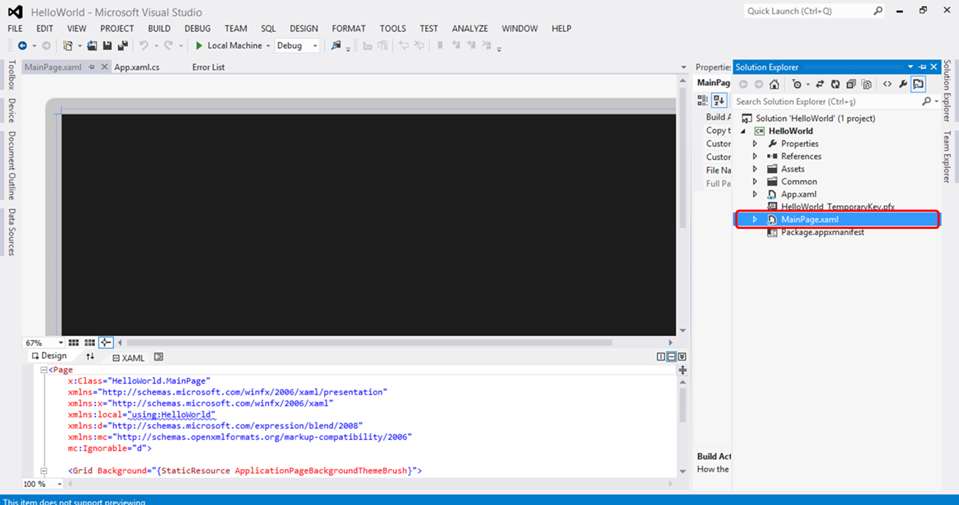Click the New Project toolbar icon
The width and height of the screenshot is (959, 505).
[x=68, y=46]
